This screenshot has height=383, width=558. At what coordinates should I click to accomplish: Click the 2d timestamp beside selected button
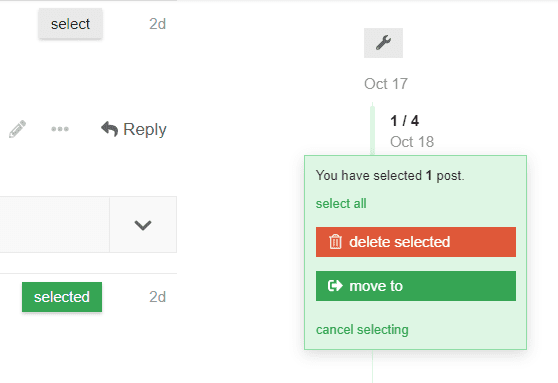coord(158,297)
